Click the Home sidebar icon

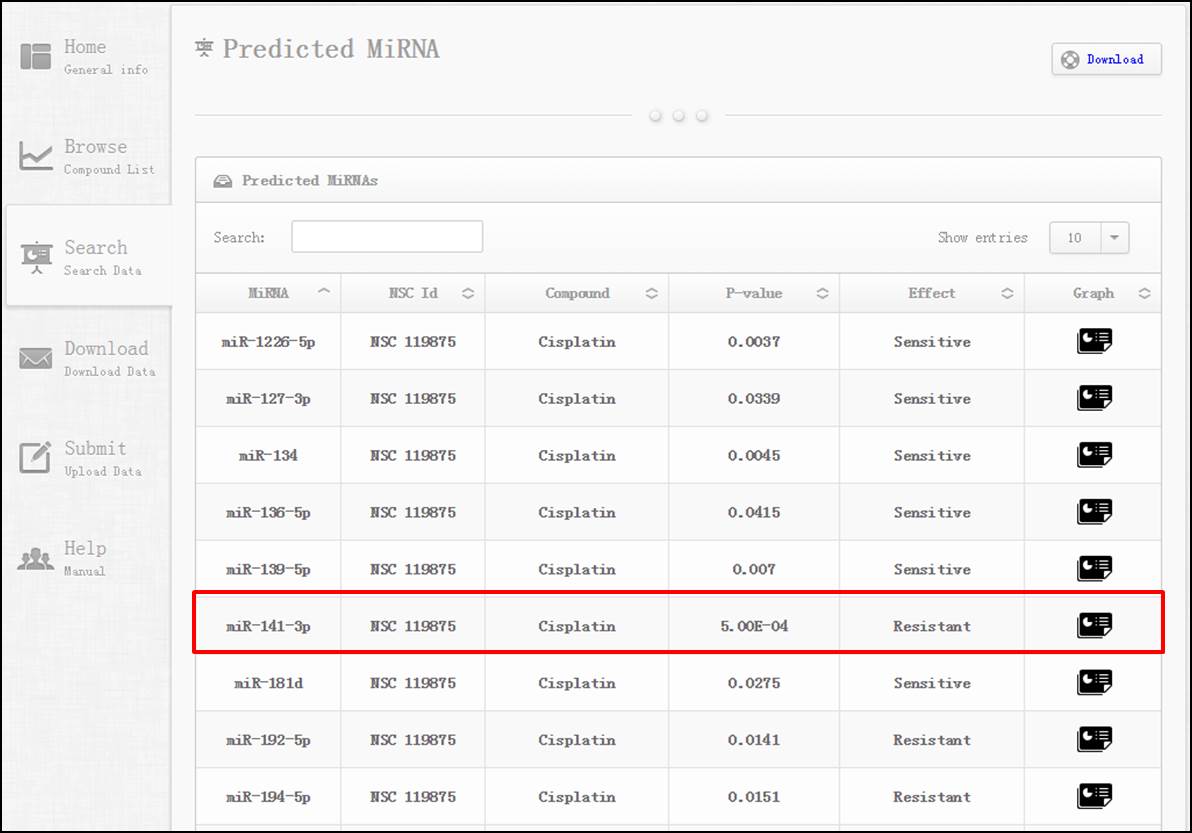(36, 56)
